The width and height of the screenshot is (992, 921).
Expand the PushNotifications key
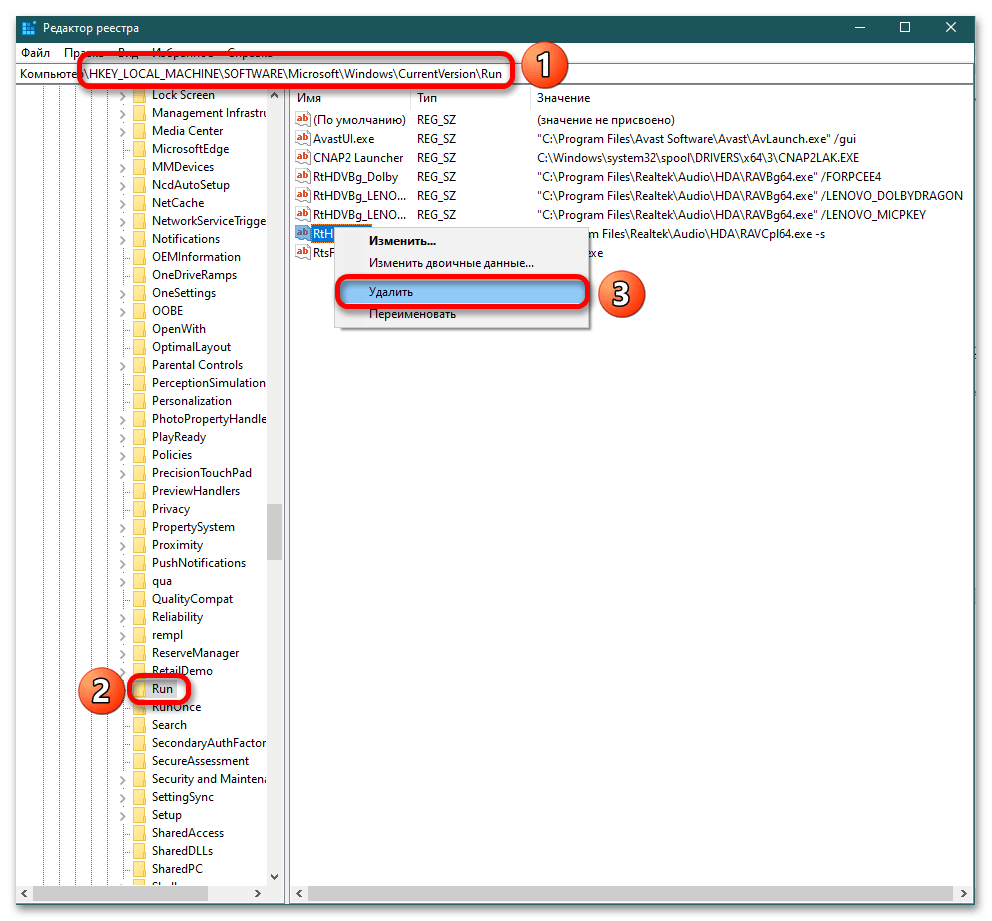click(x=123, y=564)
